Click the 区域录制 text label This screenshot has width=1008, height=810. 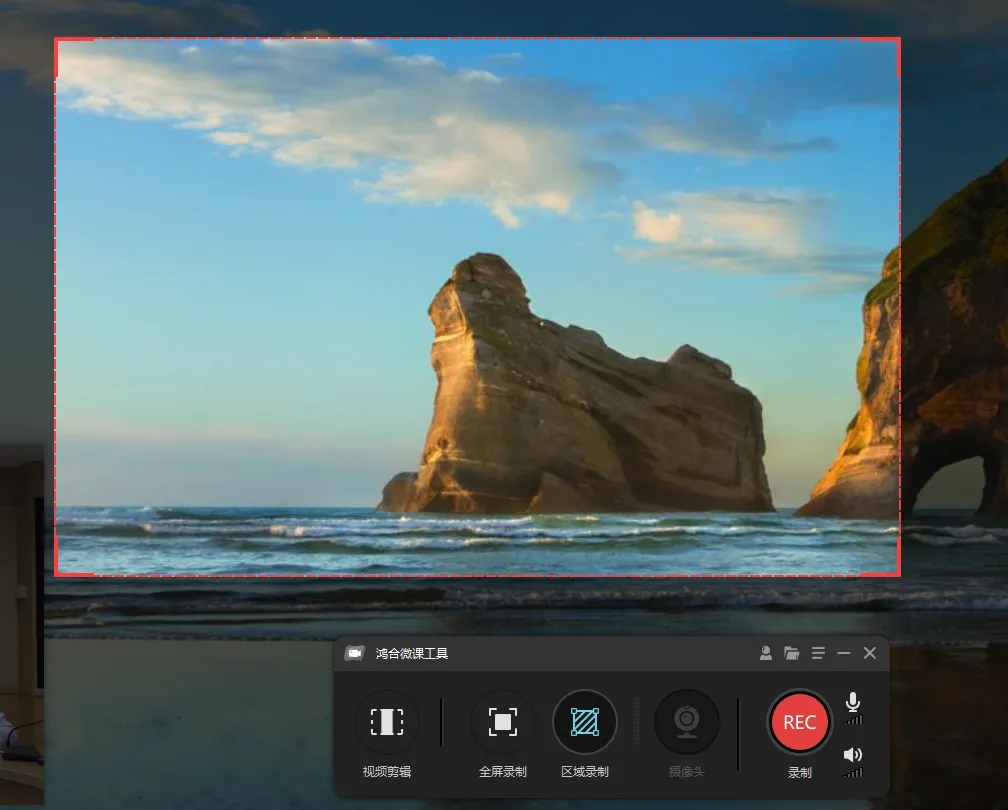584,771
